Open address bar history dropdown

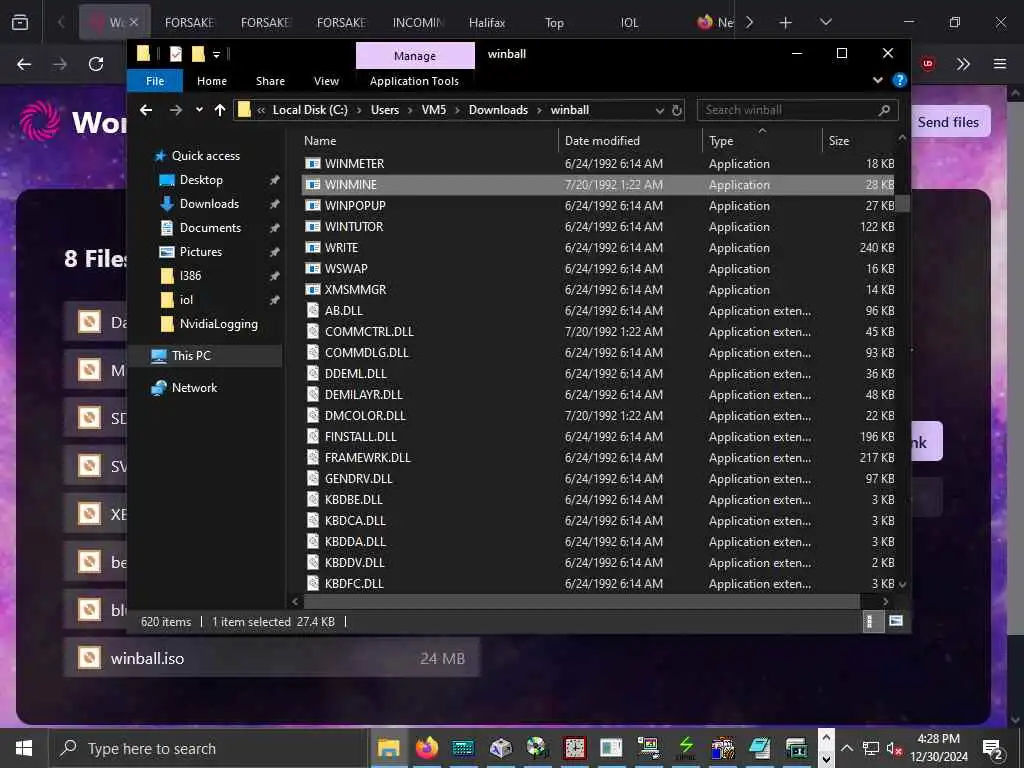660,110
